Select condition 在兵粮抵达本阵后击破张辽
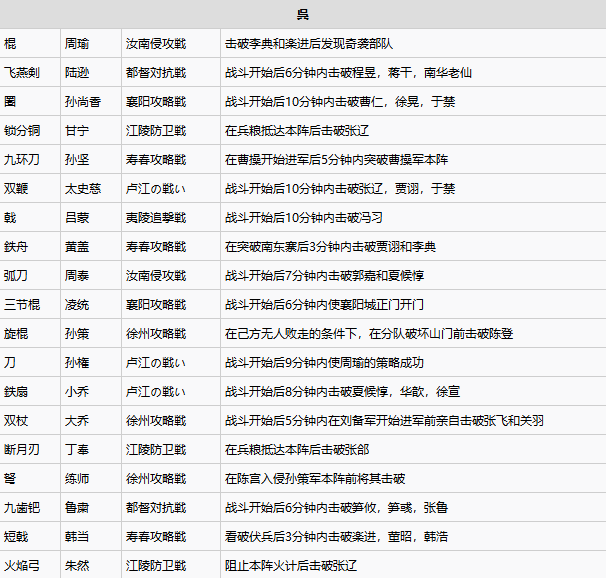This screenshot has width=606, height=578. click(x=297, y=131)
